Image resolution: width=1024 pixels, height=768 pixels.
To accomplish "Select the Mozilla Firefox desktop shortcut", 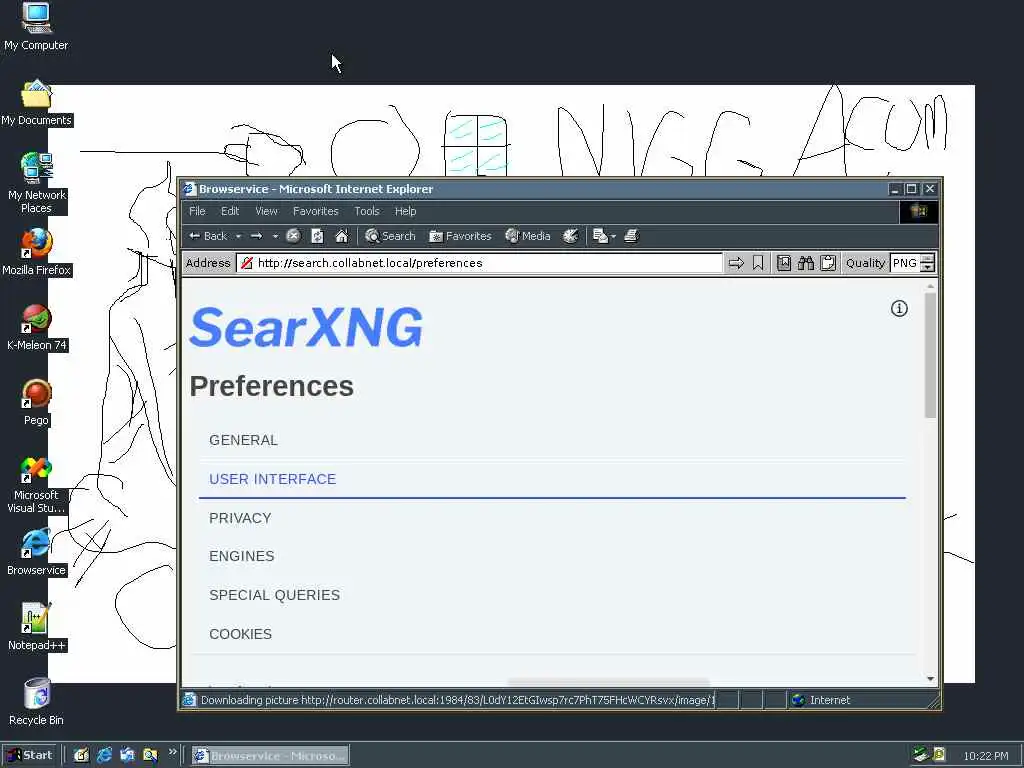I will (36, 253).
